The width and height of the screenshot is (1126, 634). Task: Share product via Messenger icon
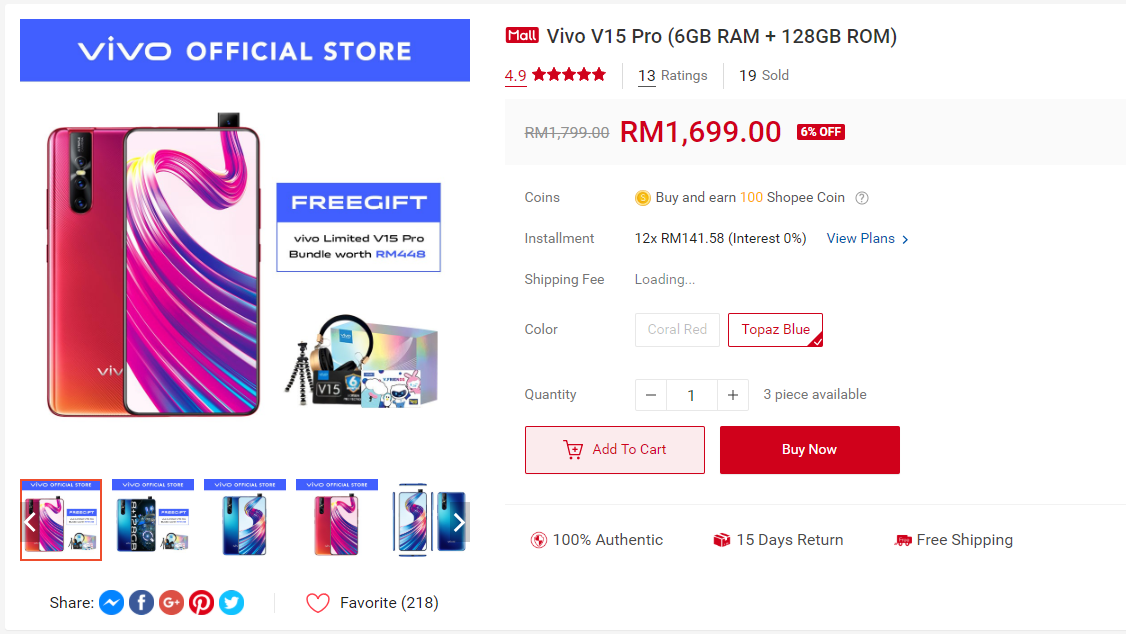coord(111,602)
